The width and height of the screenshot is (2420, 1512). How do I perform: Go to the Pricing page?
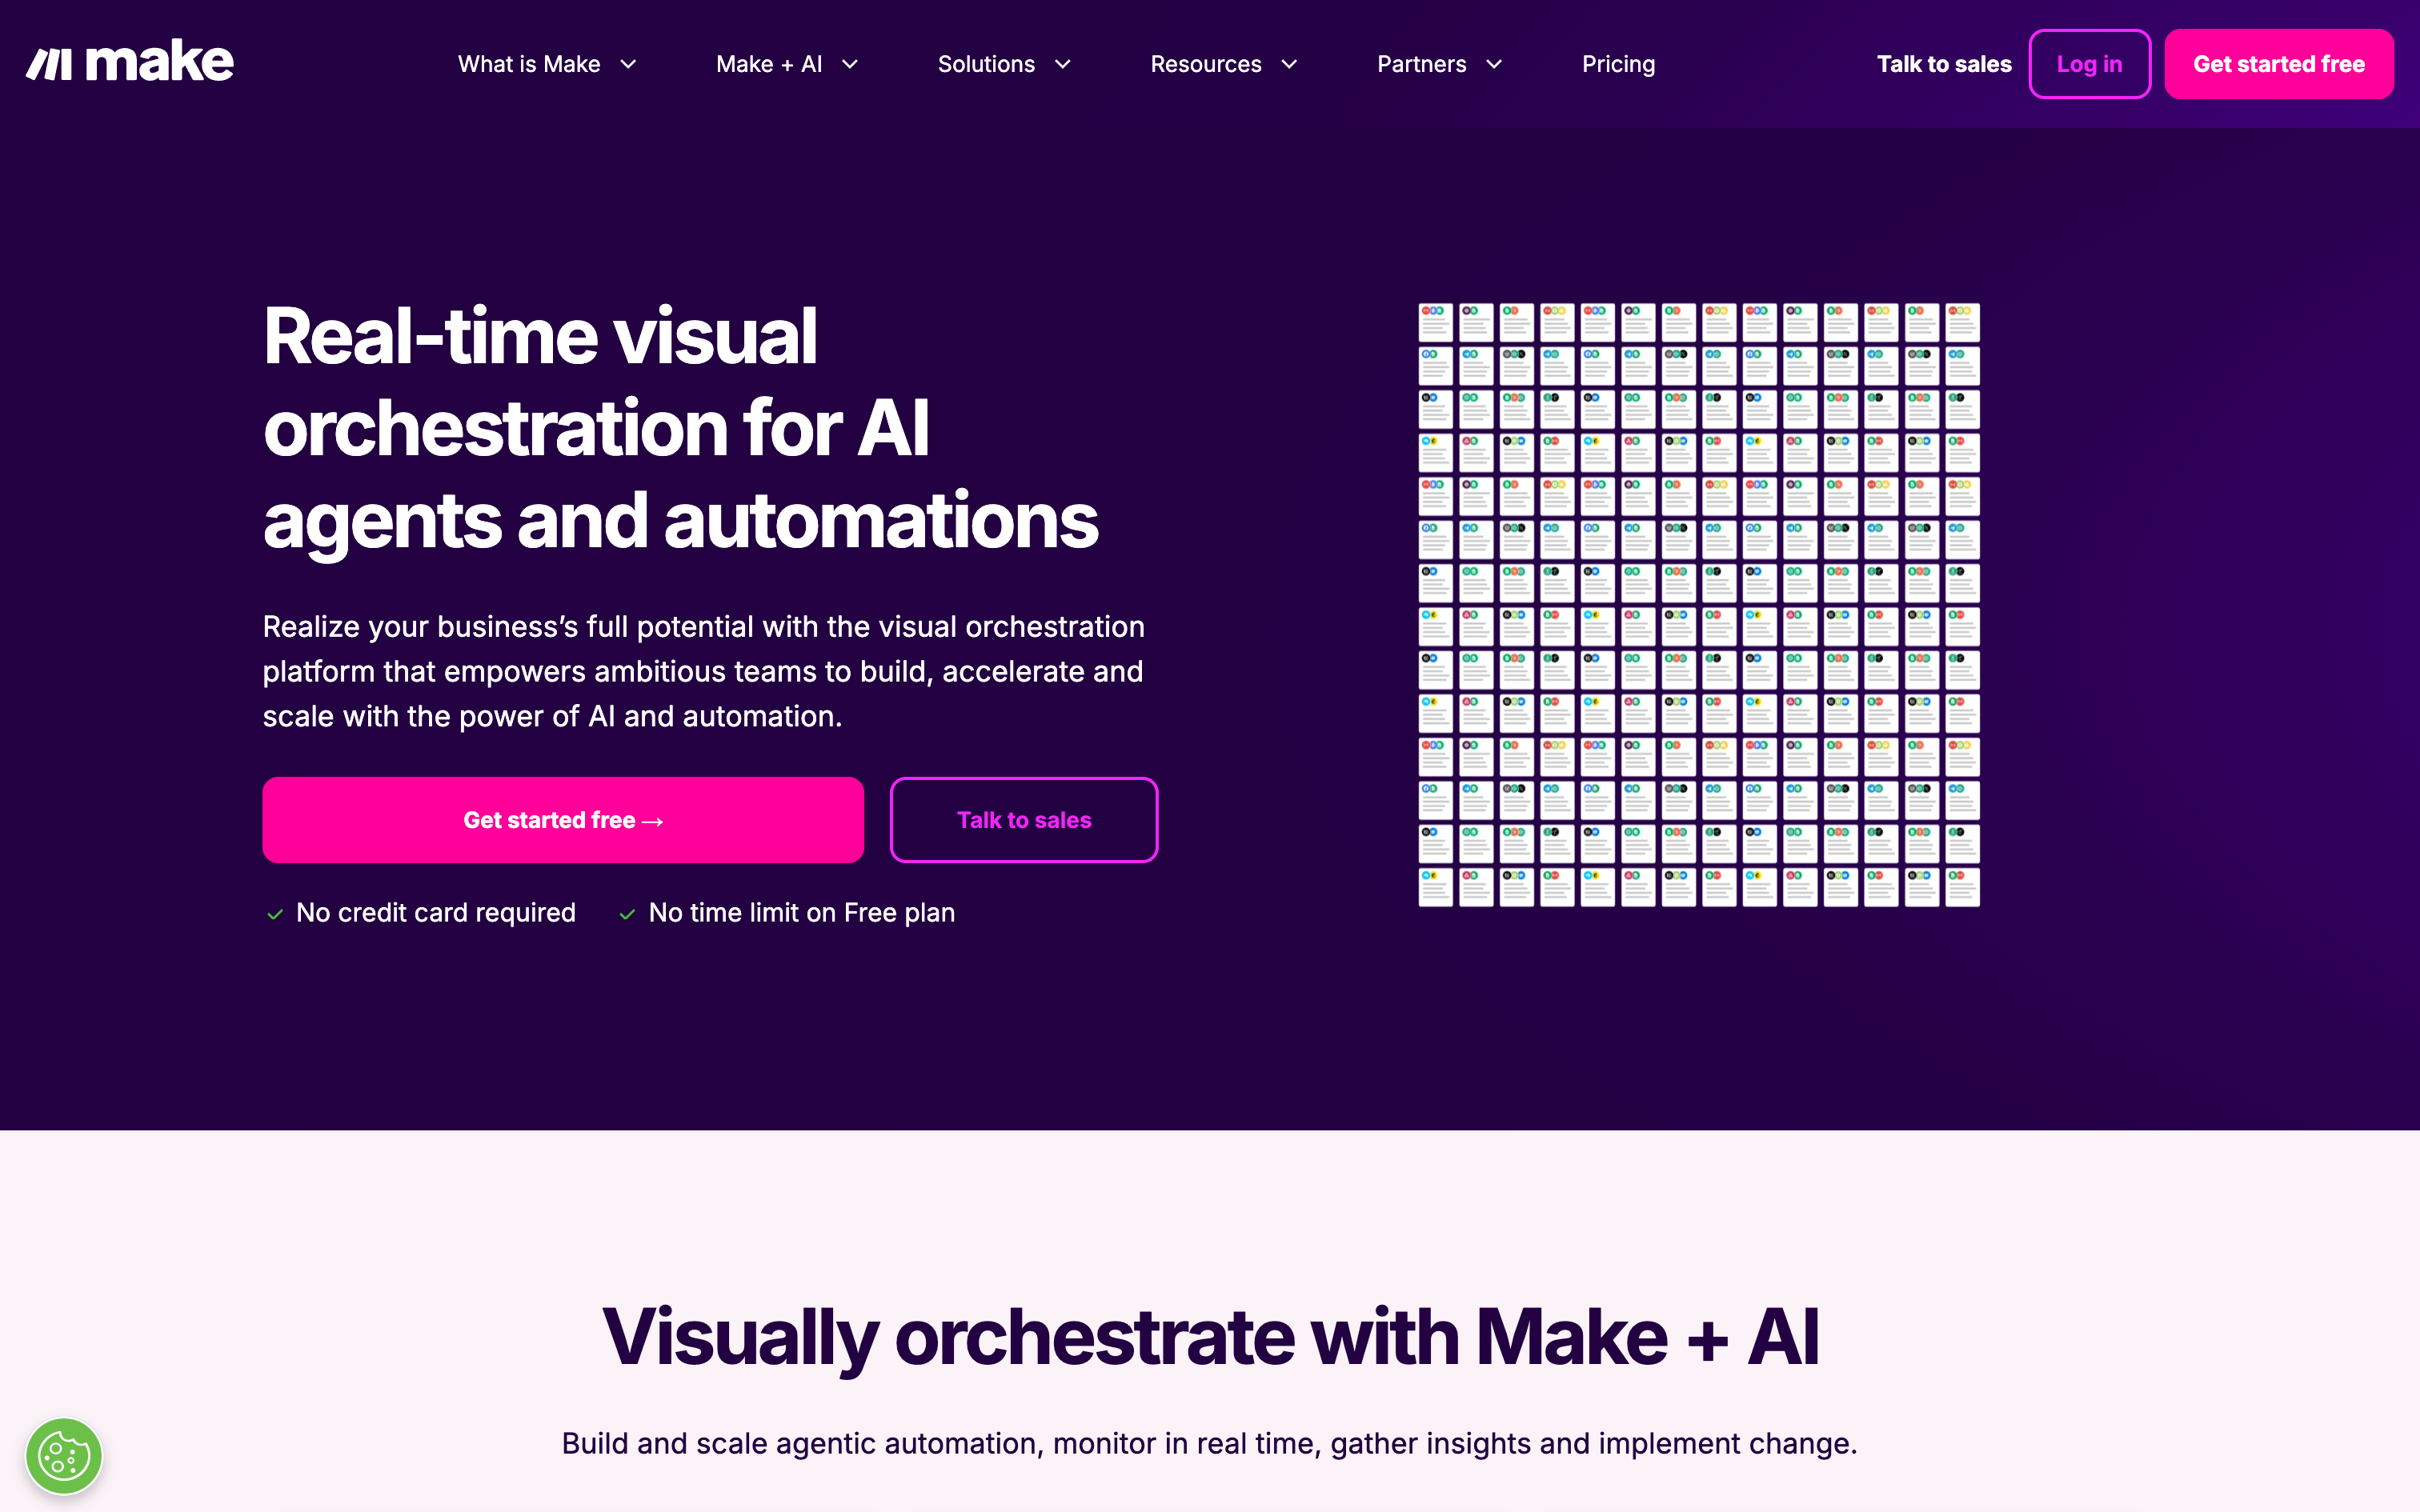(x=1618, y=64)
